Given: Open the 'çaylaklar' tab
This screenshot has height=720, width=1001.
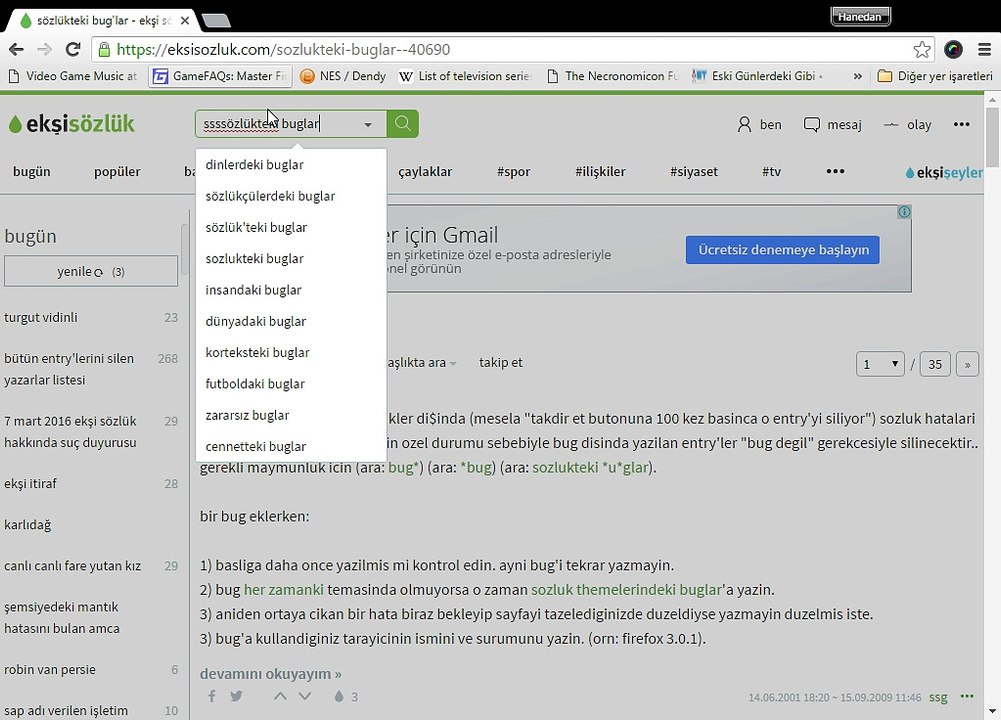Looking at the screenshot, I should click(425, 172).
